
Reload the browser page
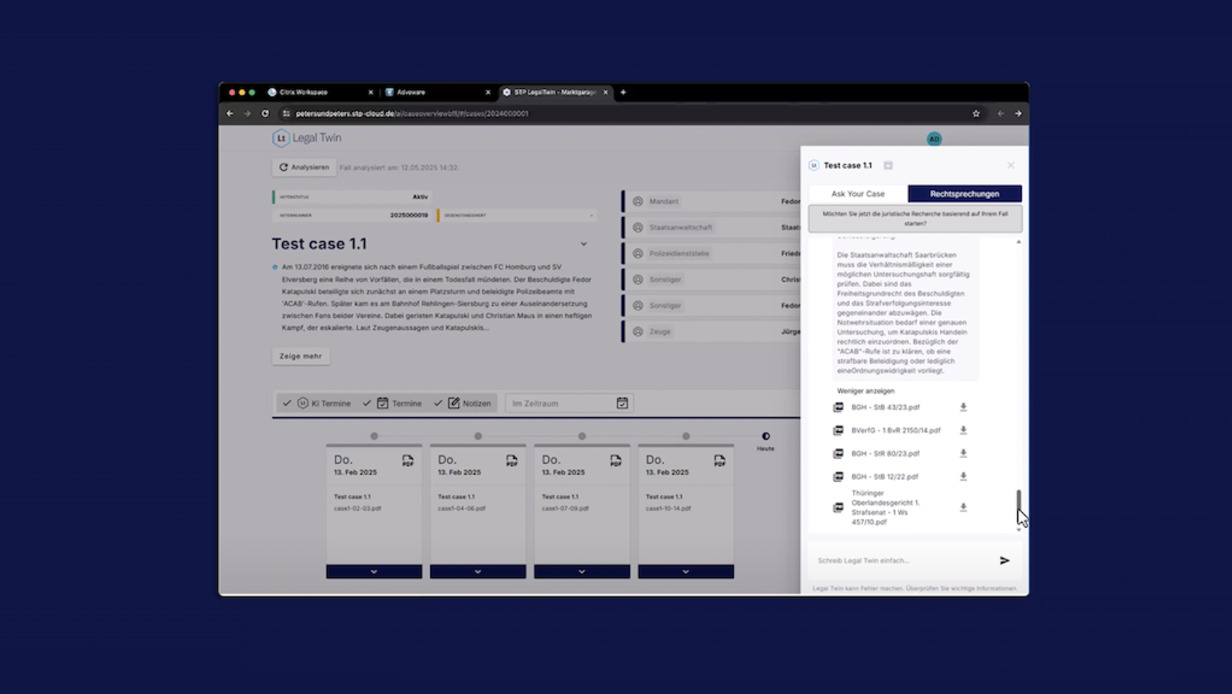(x=265, y=113)
